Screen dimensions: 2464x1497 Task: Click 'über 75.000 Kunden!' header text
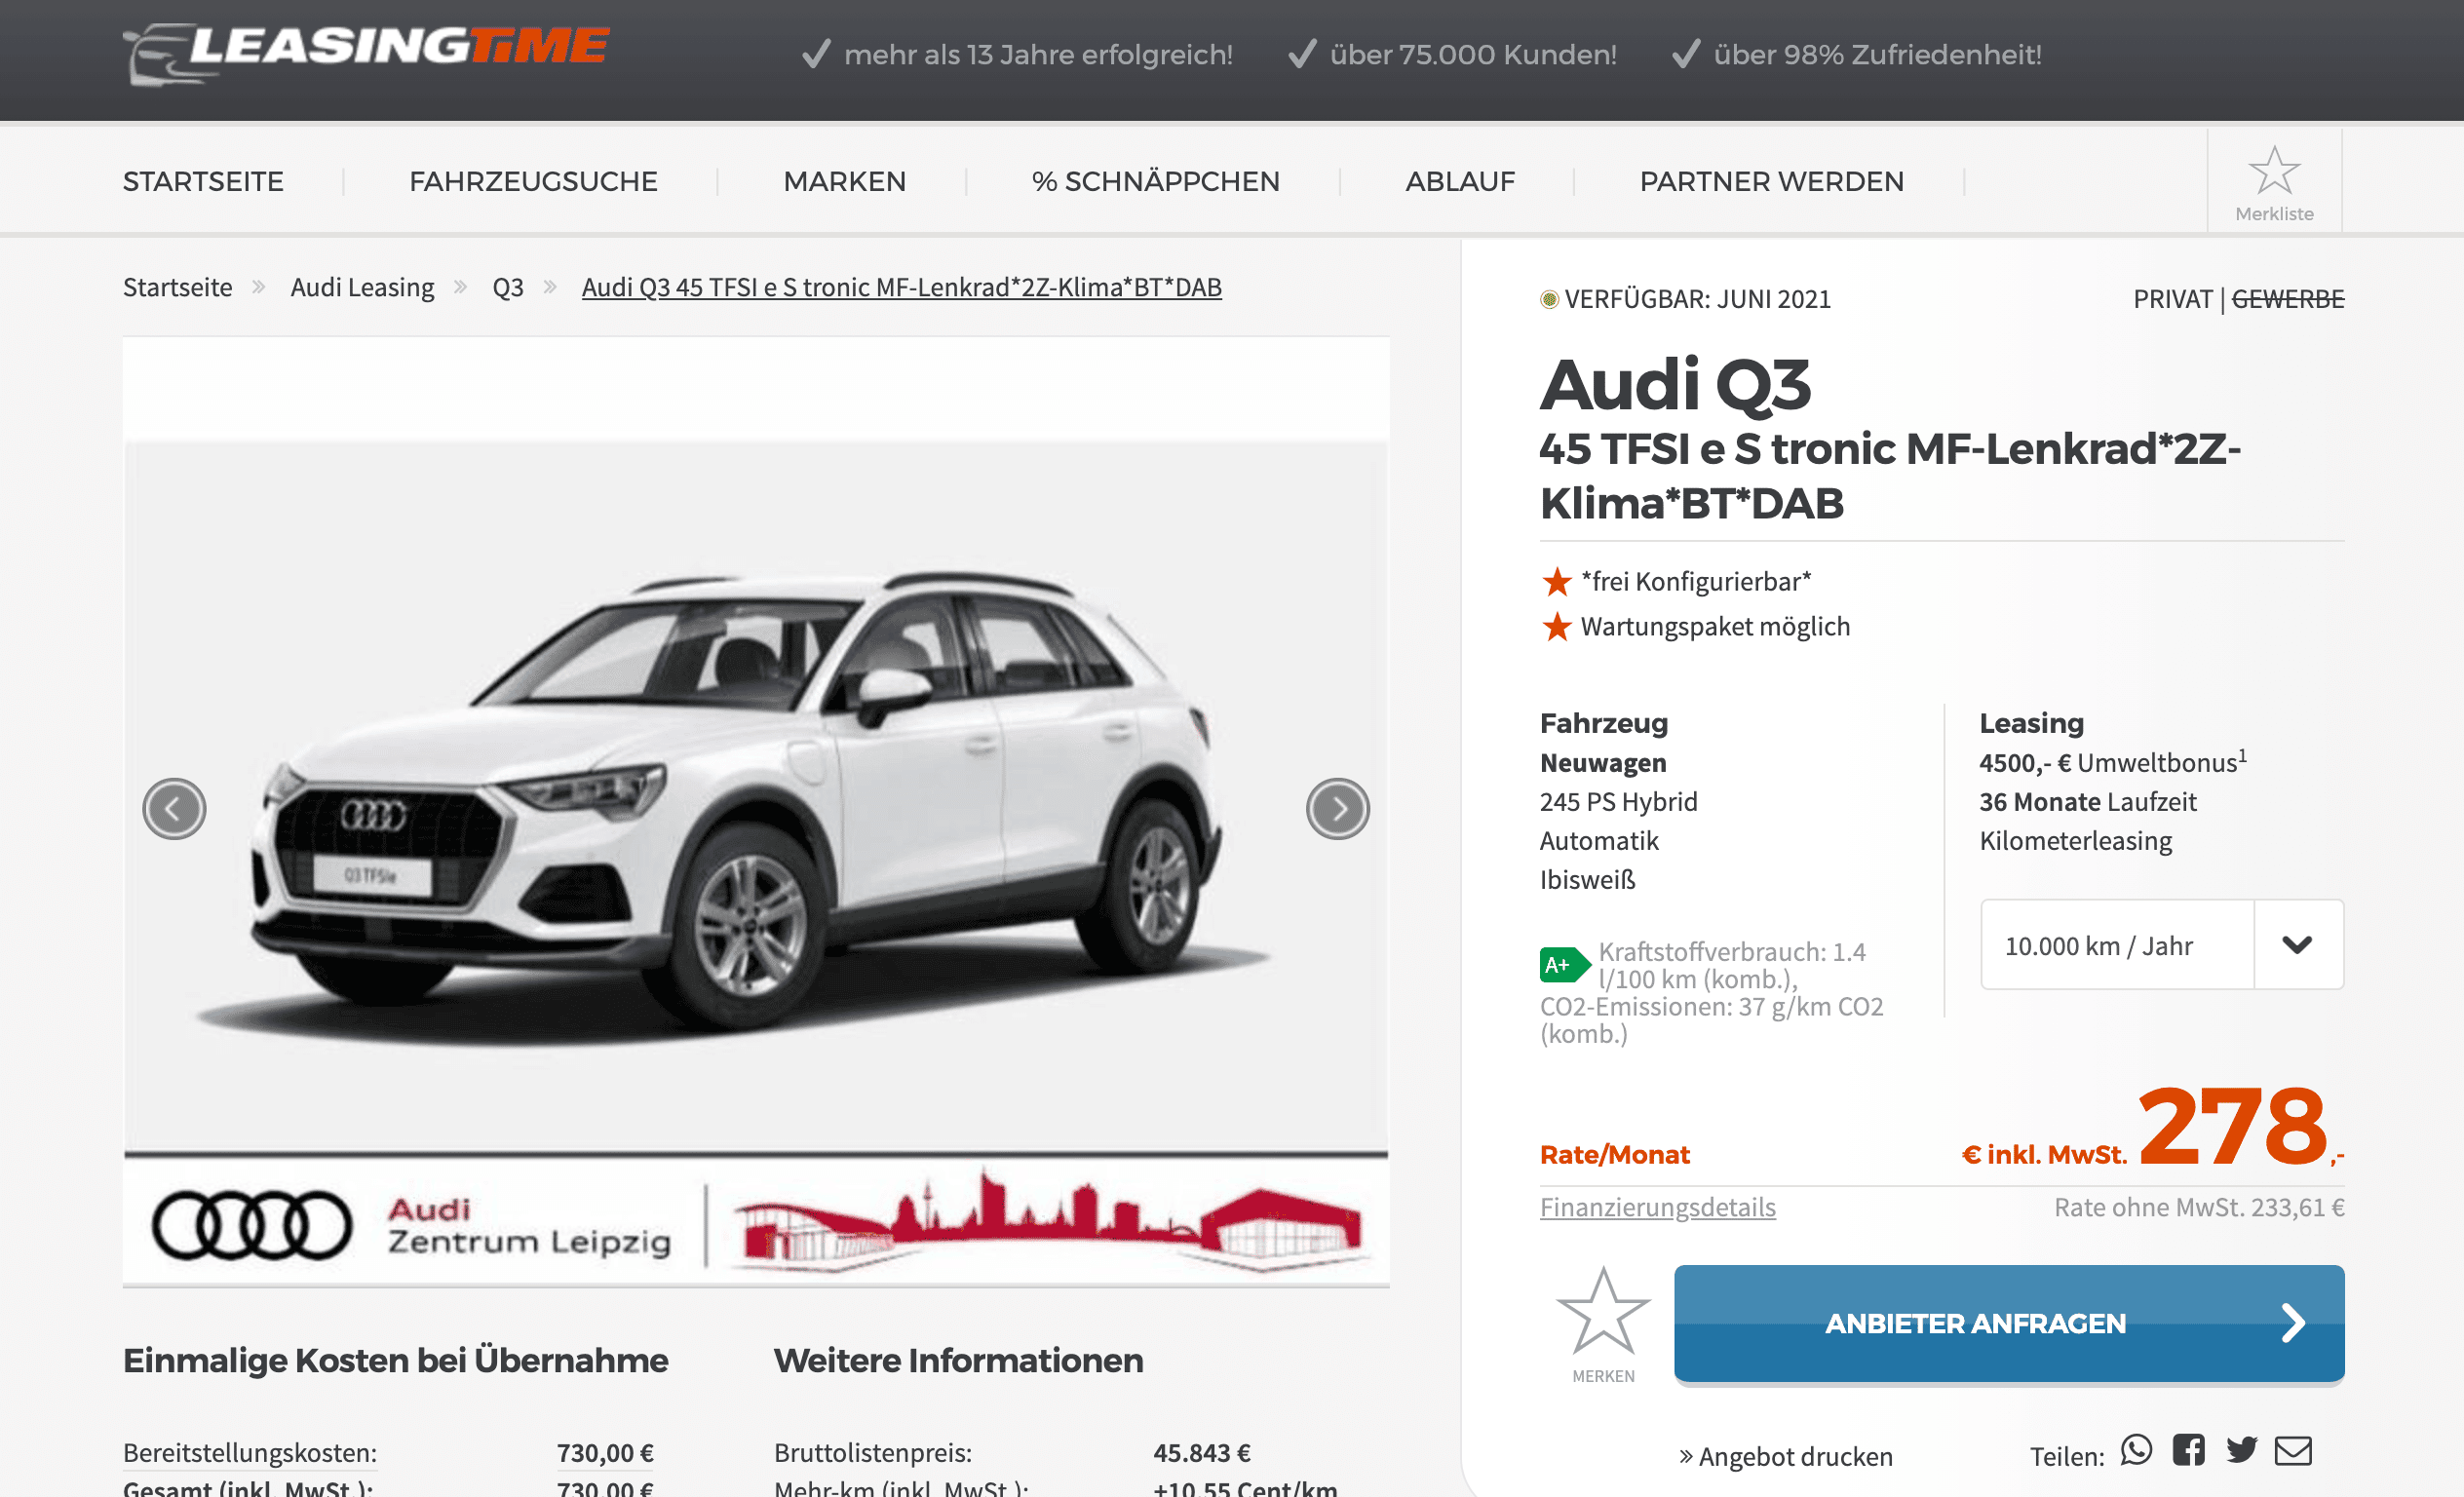pyautogui.click(x=1472, y=54)
